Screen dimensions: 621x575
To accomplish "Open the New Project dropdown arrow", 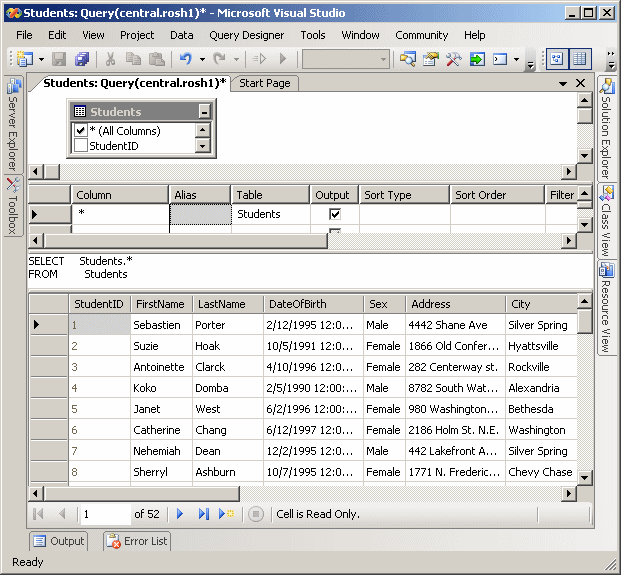I will 41,59.
